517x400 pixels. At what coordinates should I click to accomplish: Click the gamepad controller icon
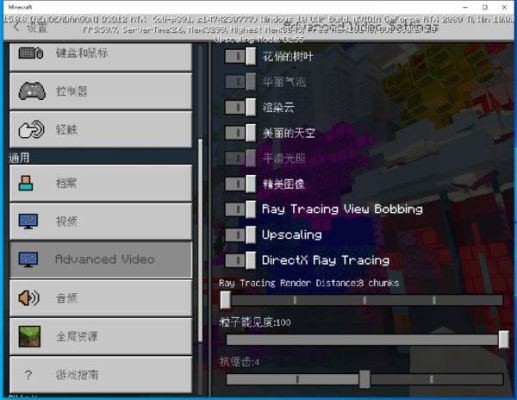click(x=32, y=91)
